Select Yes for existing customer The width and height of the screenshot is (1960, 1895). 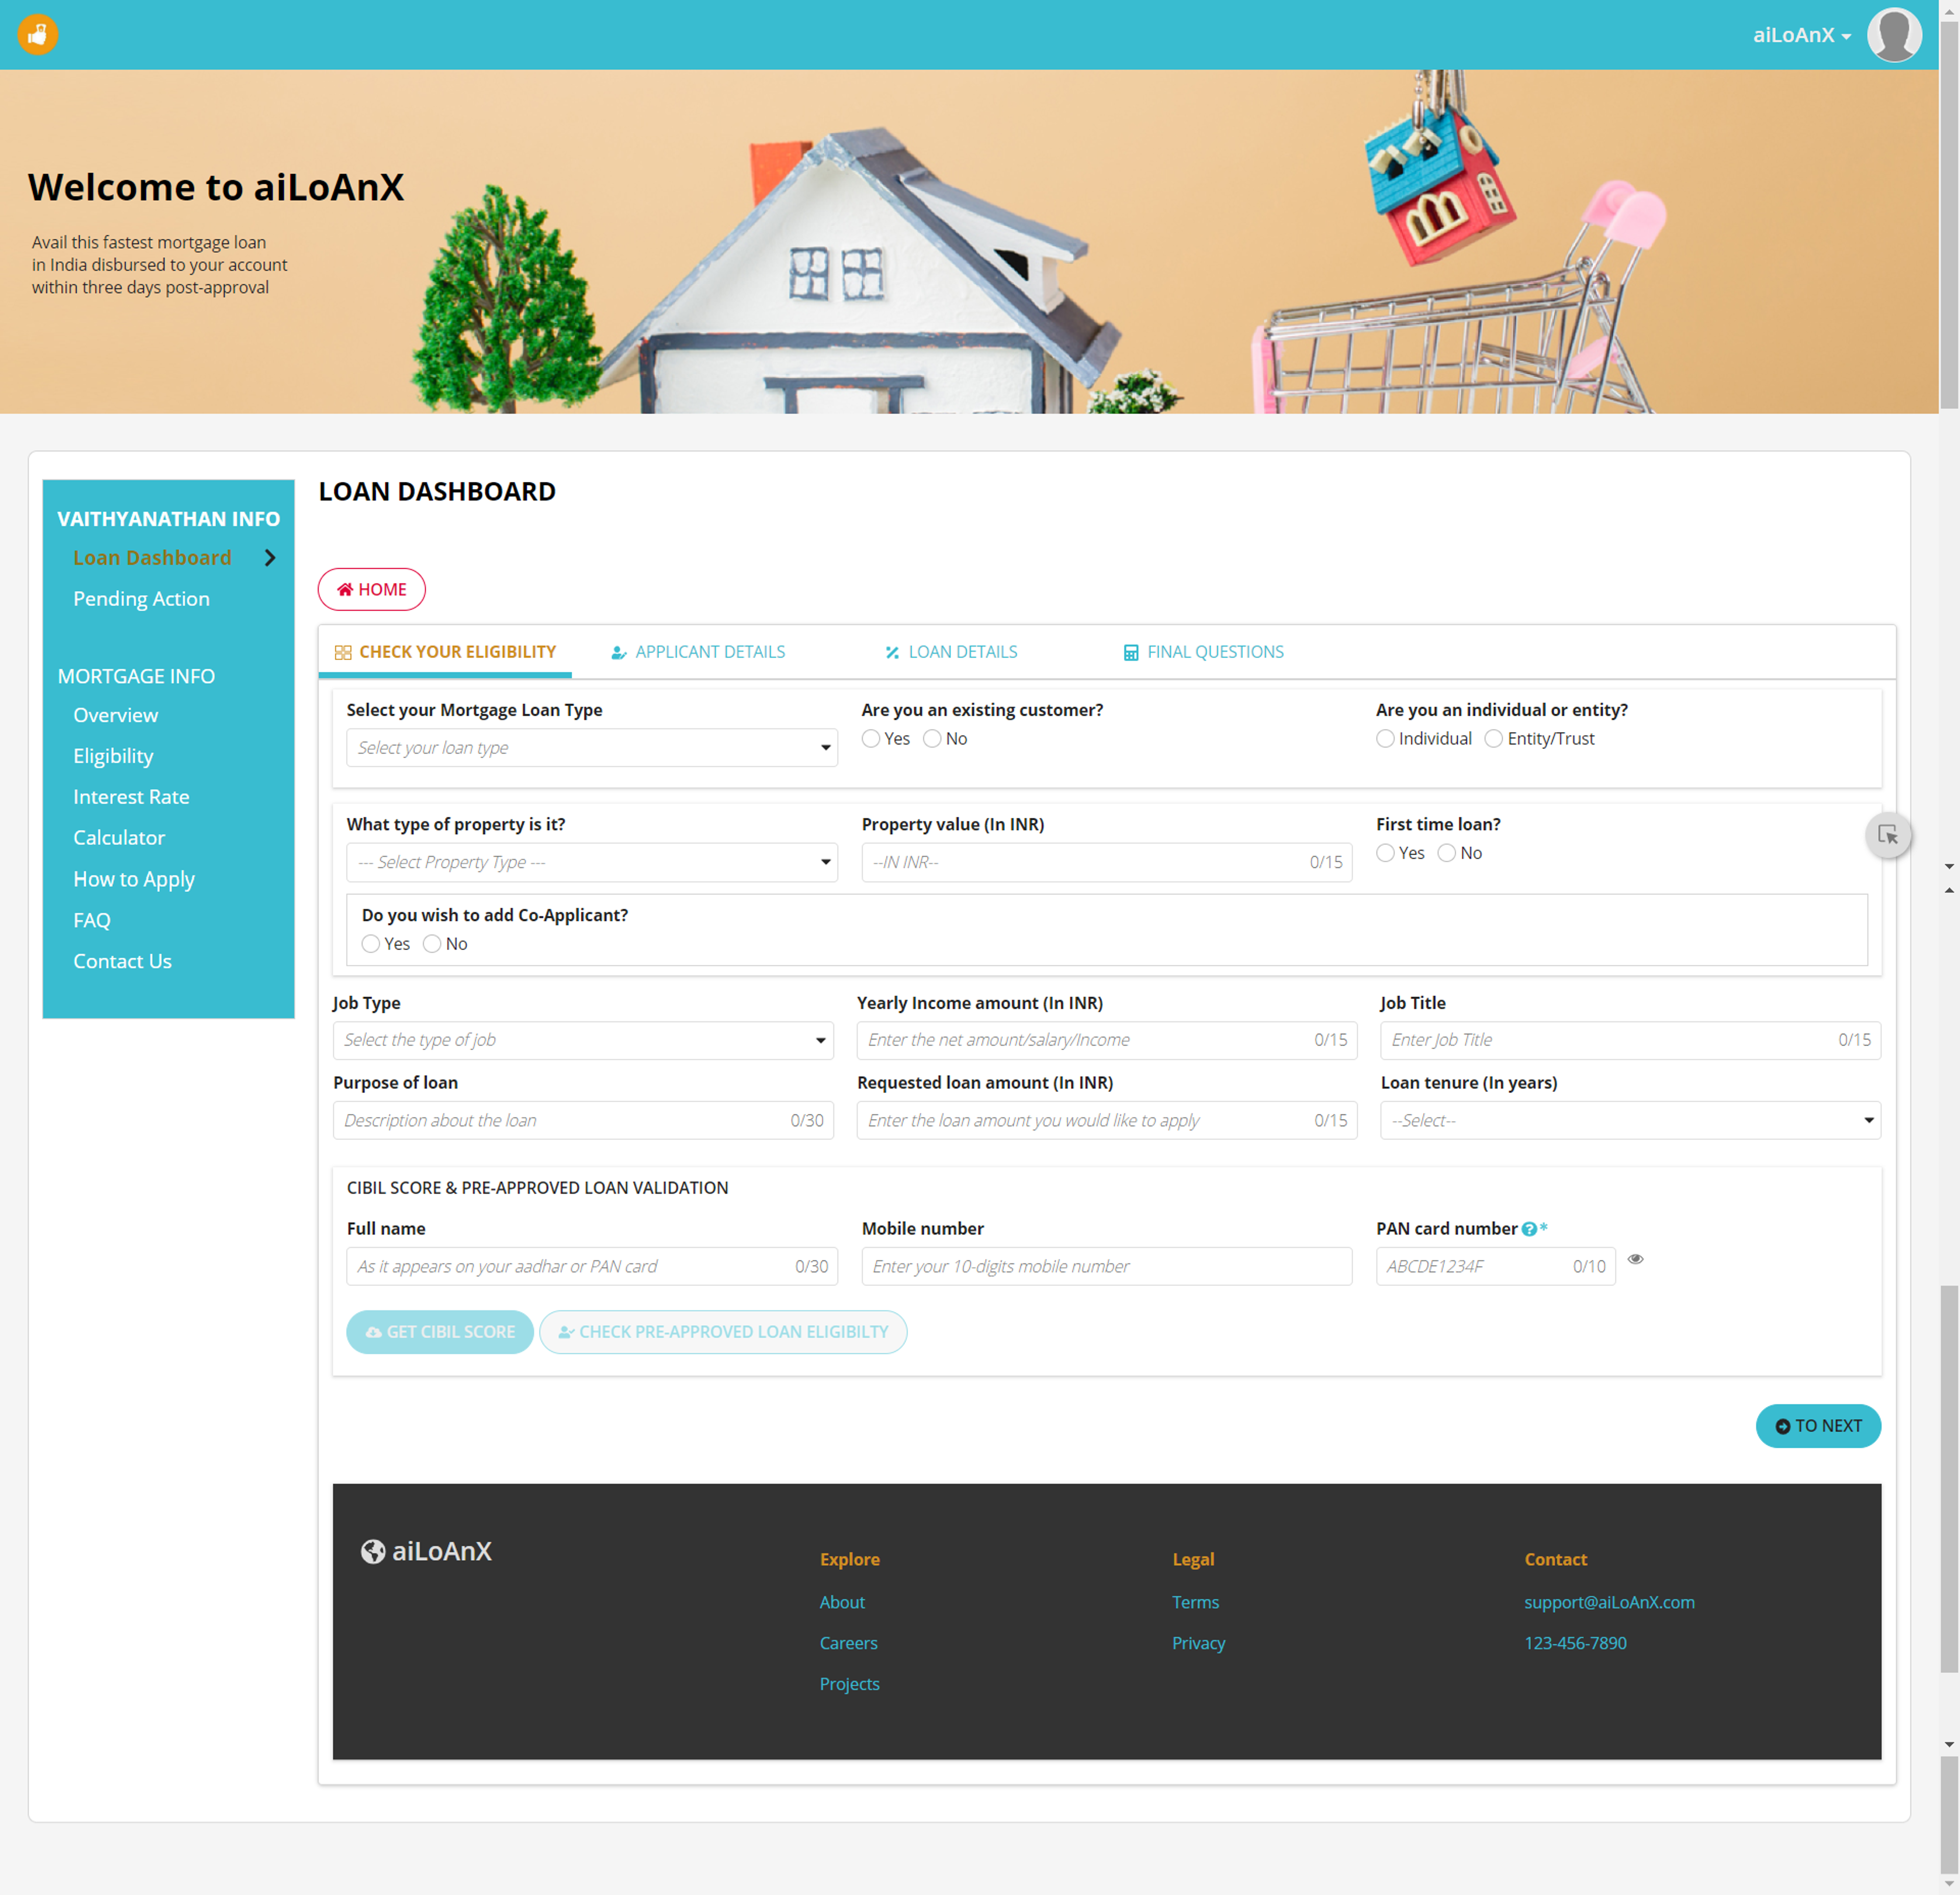(x=871, y=739)
